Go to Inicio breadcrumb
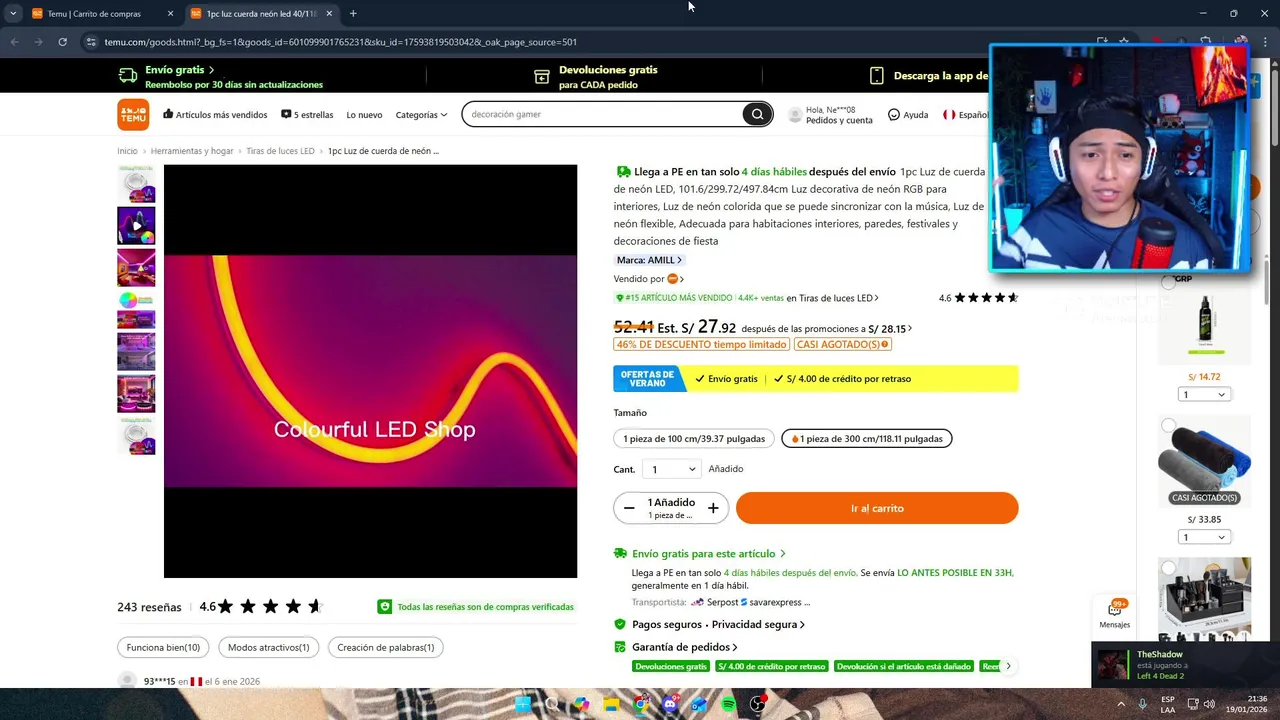The height and width of the screenshot is (720, 1280). click(x=127, y=151)
